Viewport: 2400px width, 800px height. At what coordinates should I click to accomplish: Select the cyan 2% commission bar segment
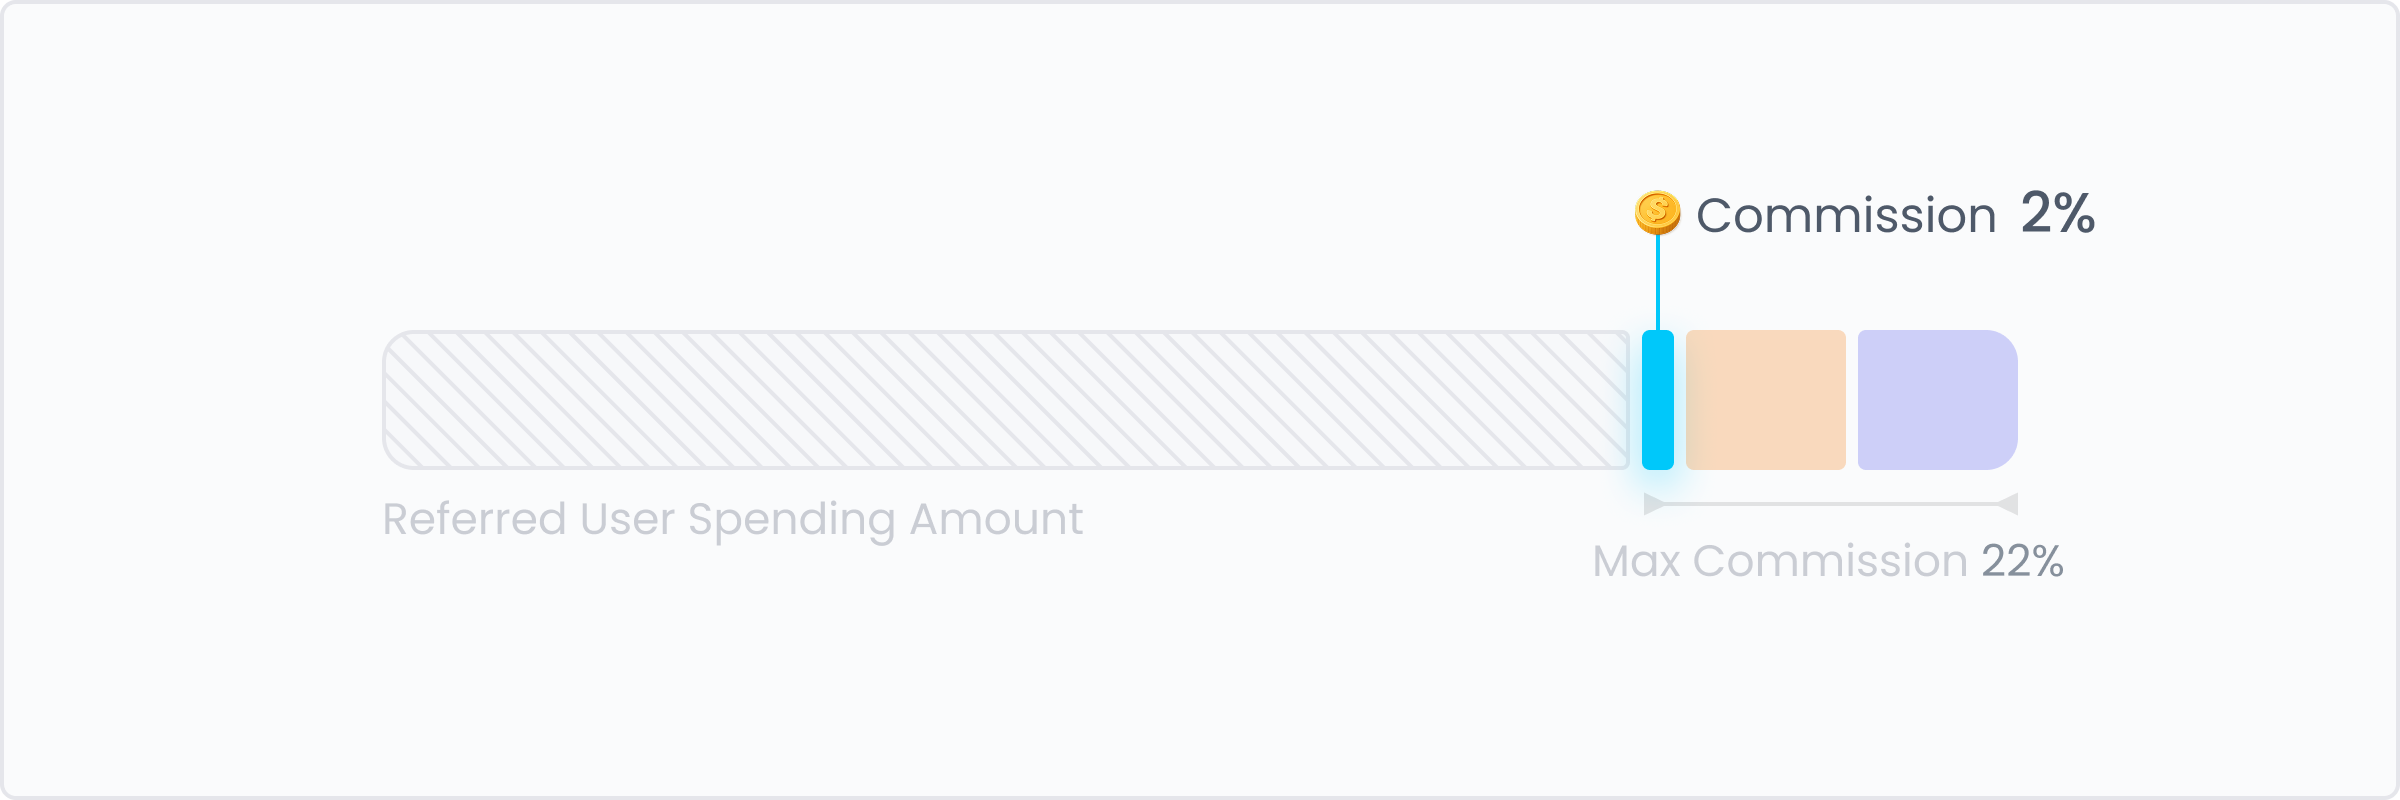[x=1658, y=400]
